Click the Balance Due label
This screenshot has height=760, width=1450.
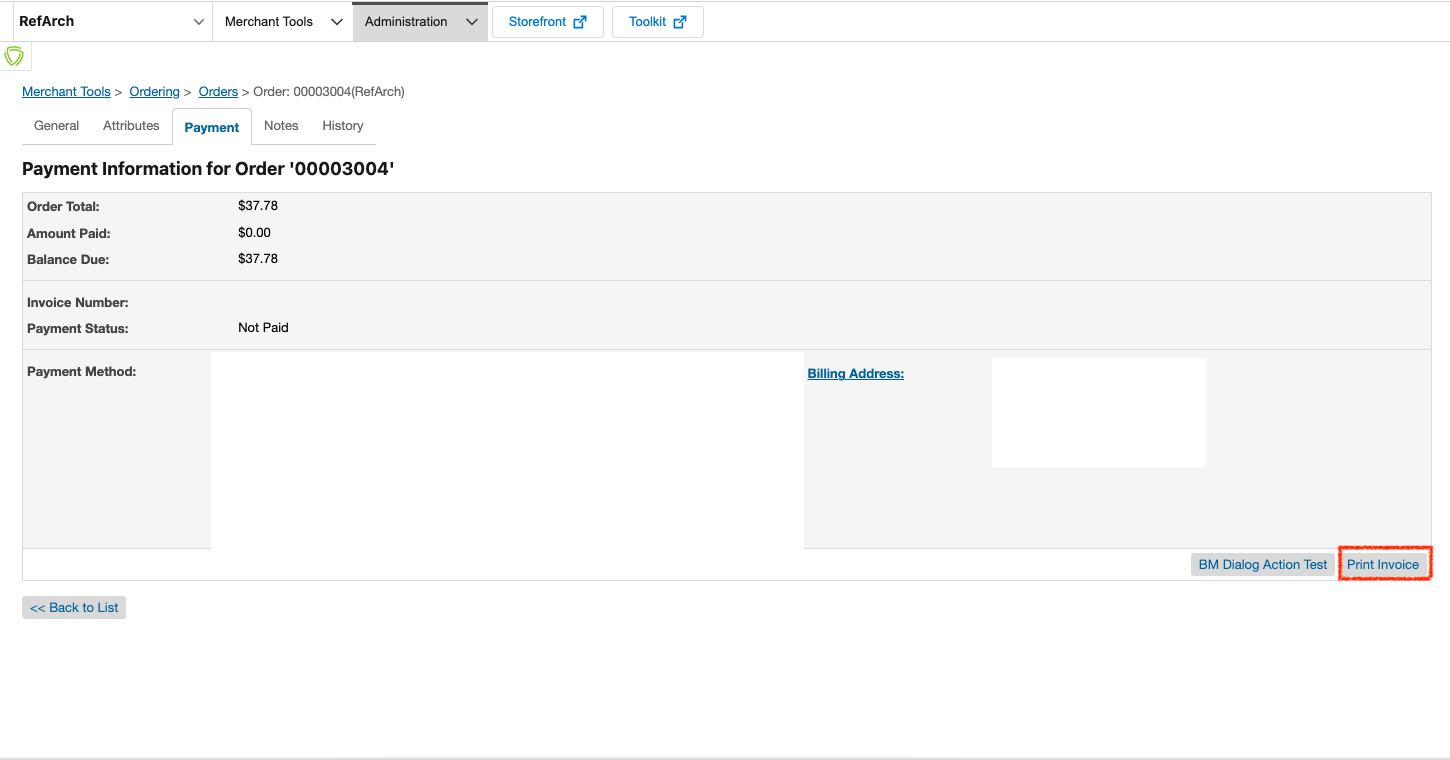coord(68,260)
